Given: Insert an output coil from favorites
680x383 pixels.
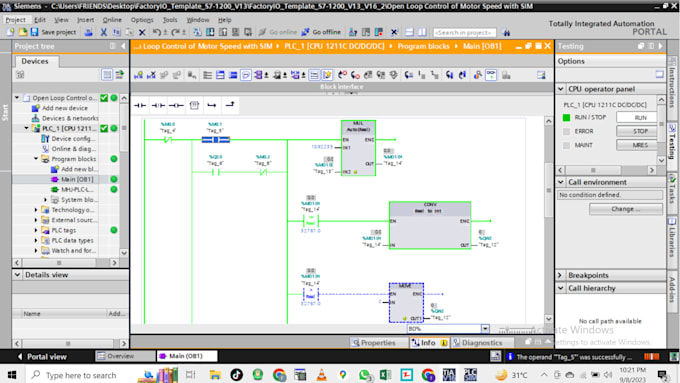Looking at the screenshot, I should coord(176,105).
